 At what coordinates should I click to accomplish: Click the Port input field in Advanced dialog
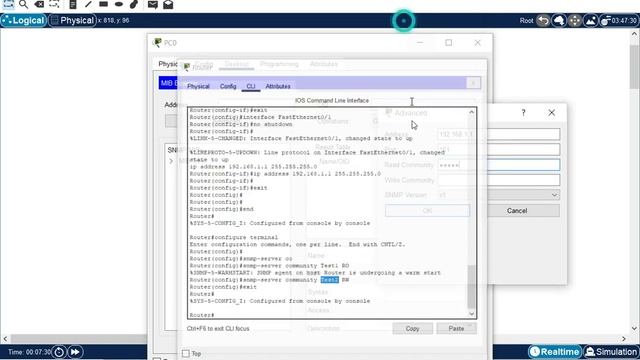click(498, 149)
